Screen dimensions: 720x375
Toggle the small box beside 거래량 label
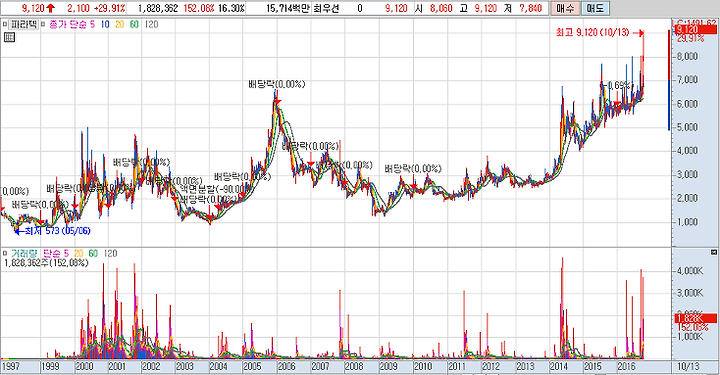(x=5, y=253)
